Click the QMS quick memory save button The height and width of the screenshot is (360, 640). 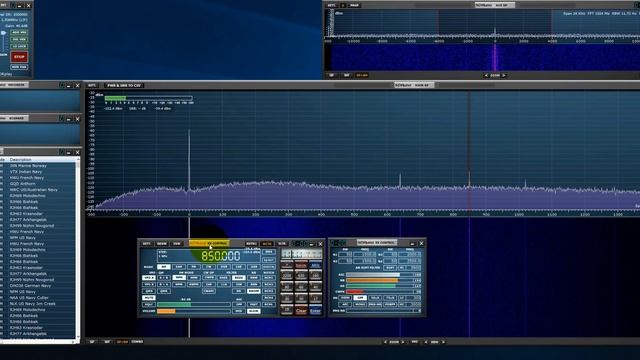click(x=149, y=291)
